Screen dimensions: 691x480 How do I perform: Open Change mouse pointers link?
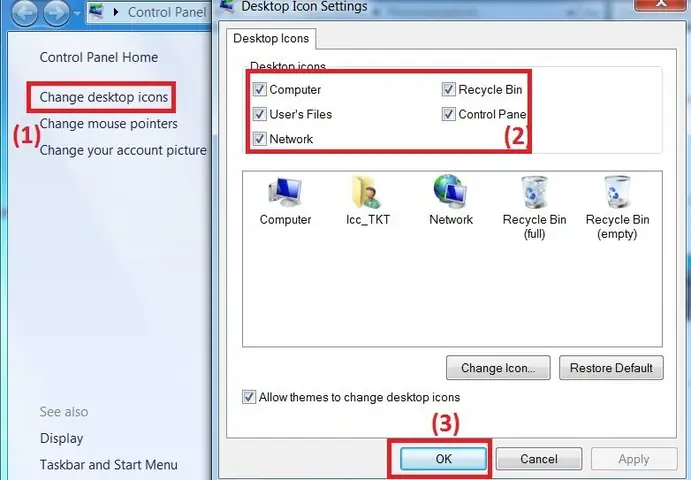tap(108, 123)
